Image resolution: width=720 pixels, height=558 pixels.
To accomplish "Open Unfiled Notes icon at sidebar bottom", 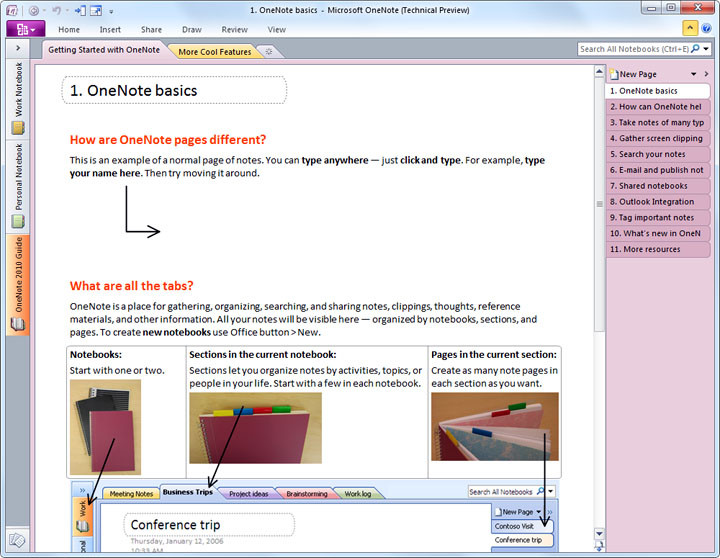I will point(17,540).
